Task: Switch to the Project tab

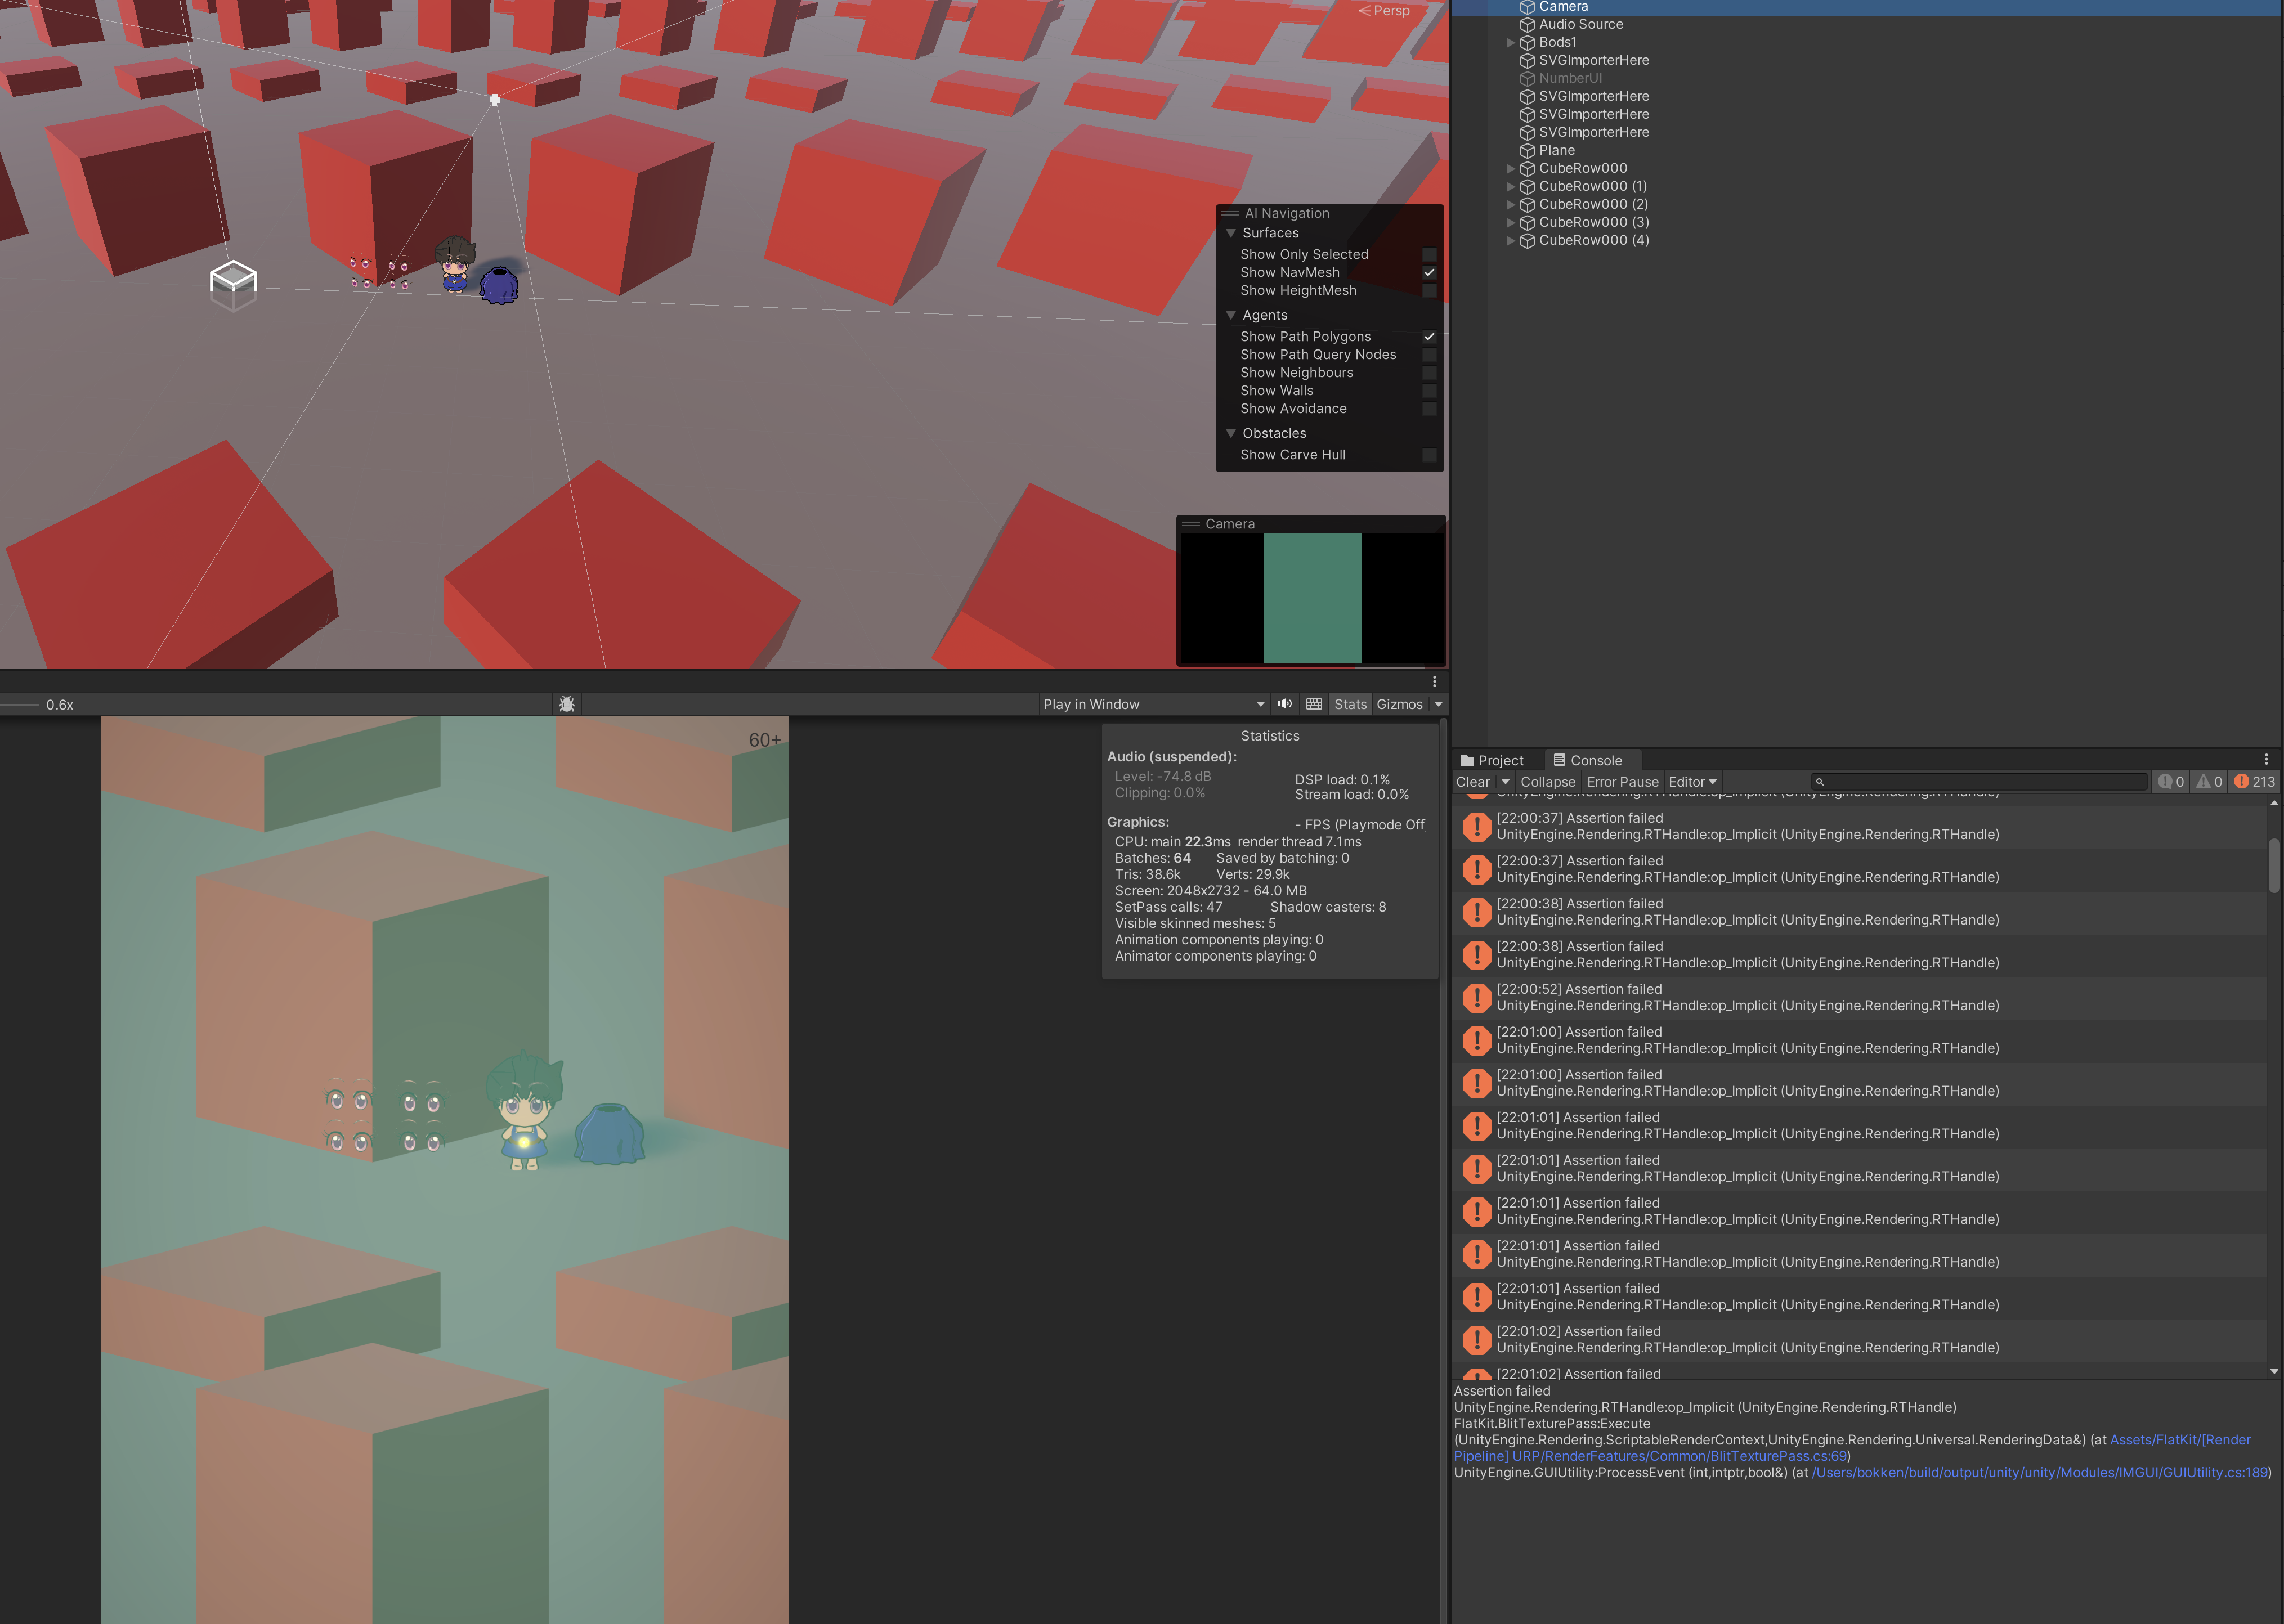Action: [1494, 760]
